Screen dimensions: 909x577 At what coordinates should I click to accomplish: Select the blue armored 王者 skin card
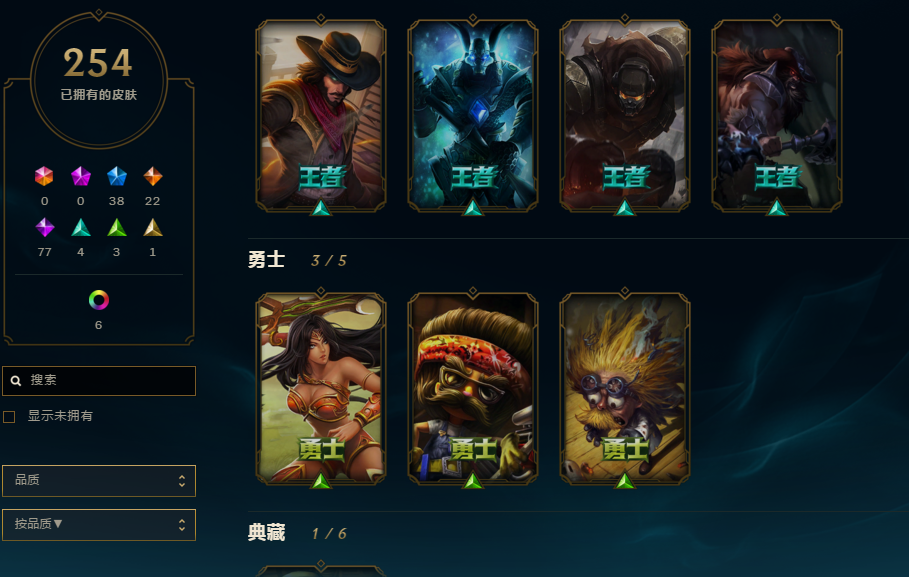tap(473, 116)
